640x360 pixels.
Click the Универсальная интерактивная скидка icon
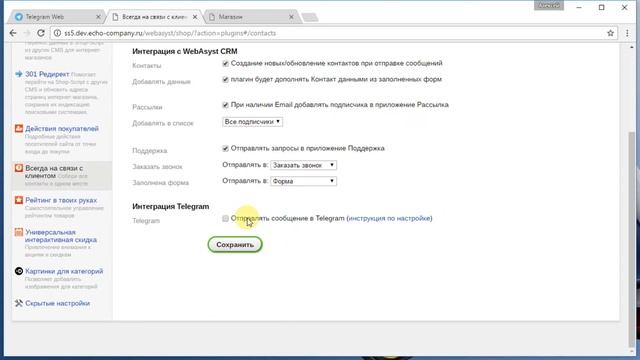tap(19, 232)
